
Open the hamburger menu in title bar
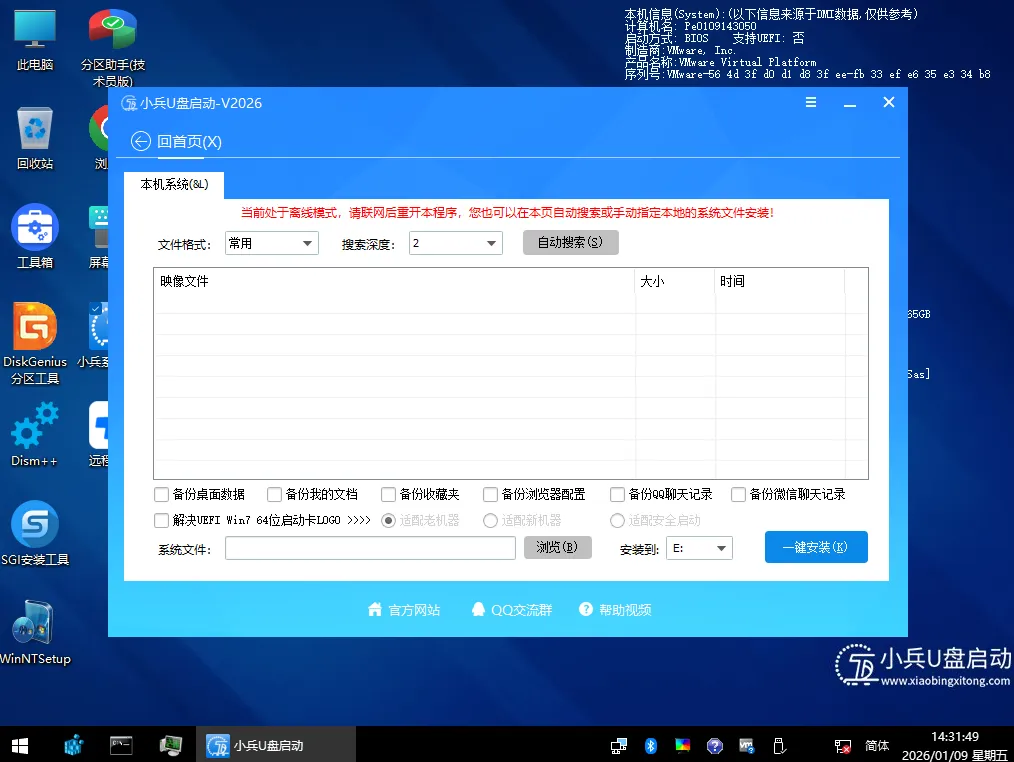(x=811, y=103)
